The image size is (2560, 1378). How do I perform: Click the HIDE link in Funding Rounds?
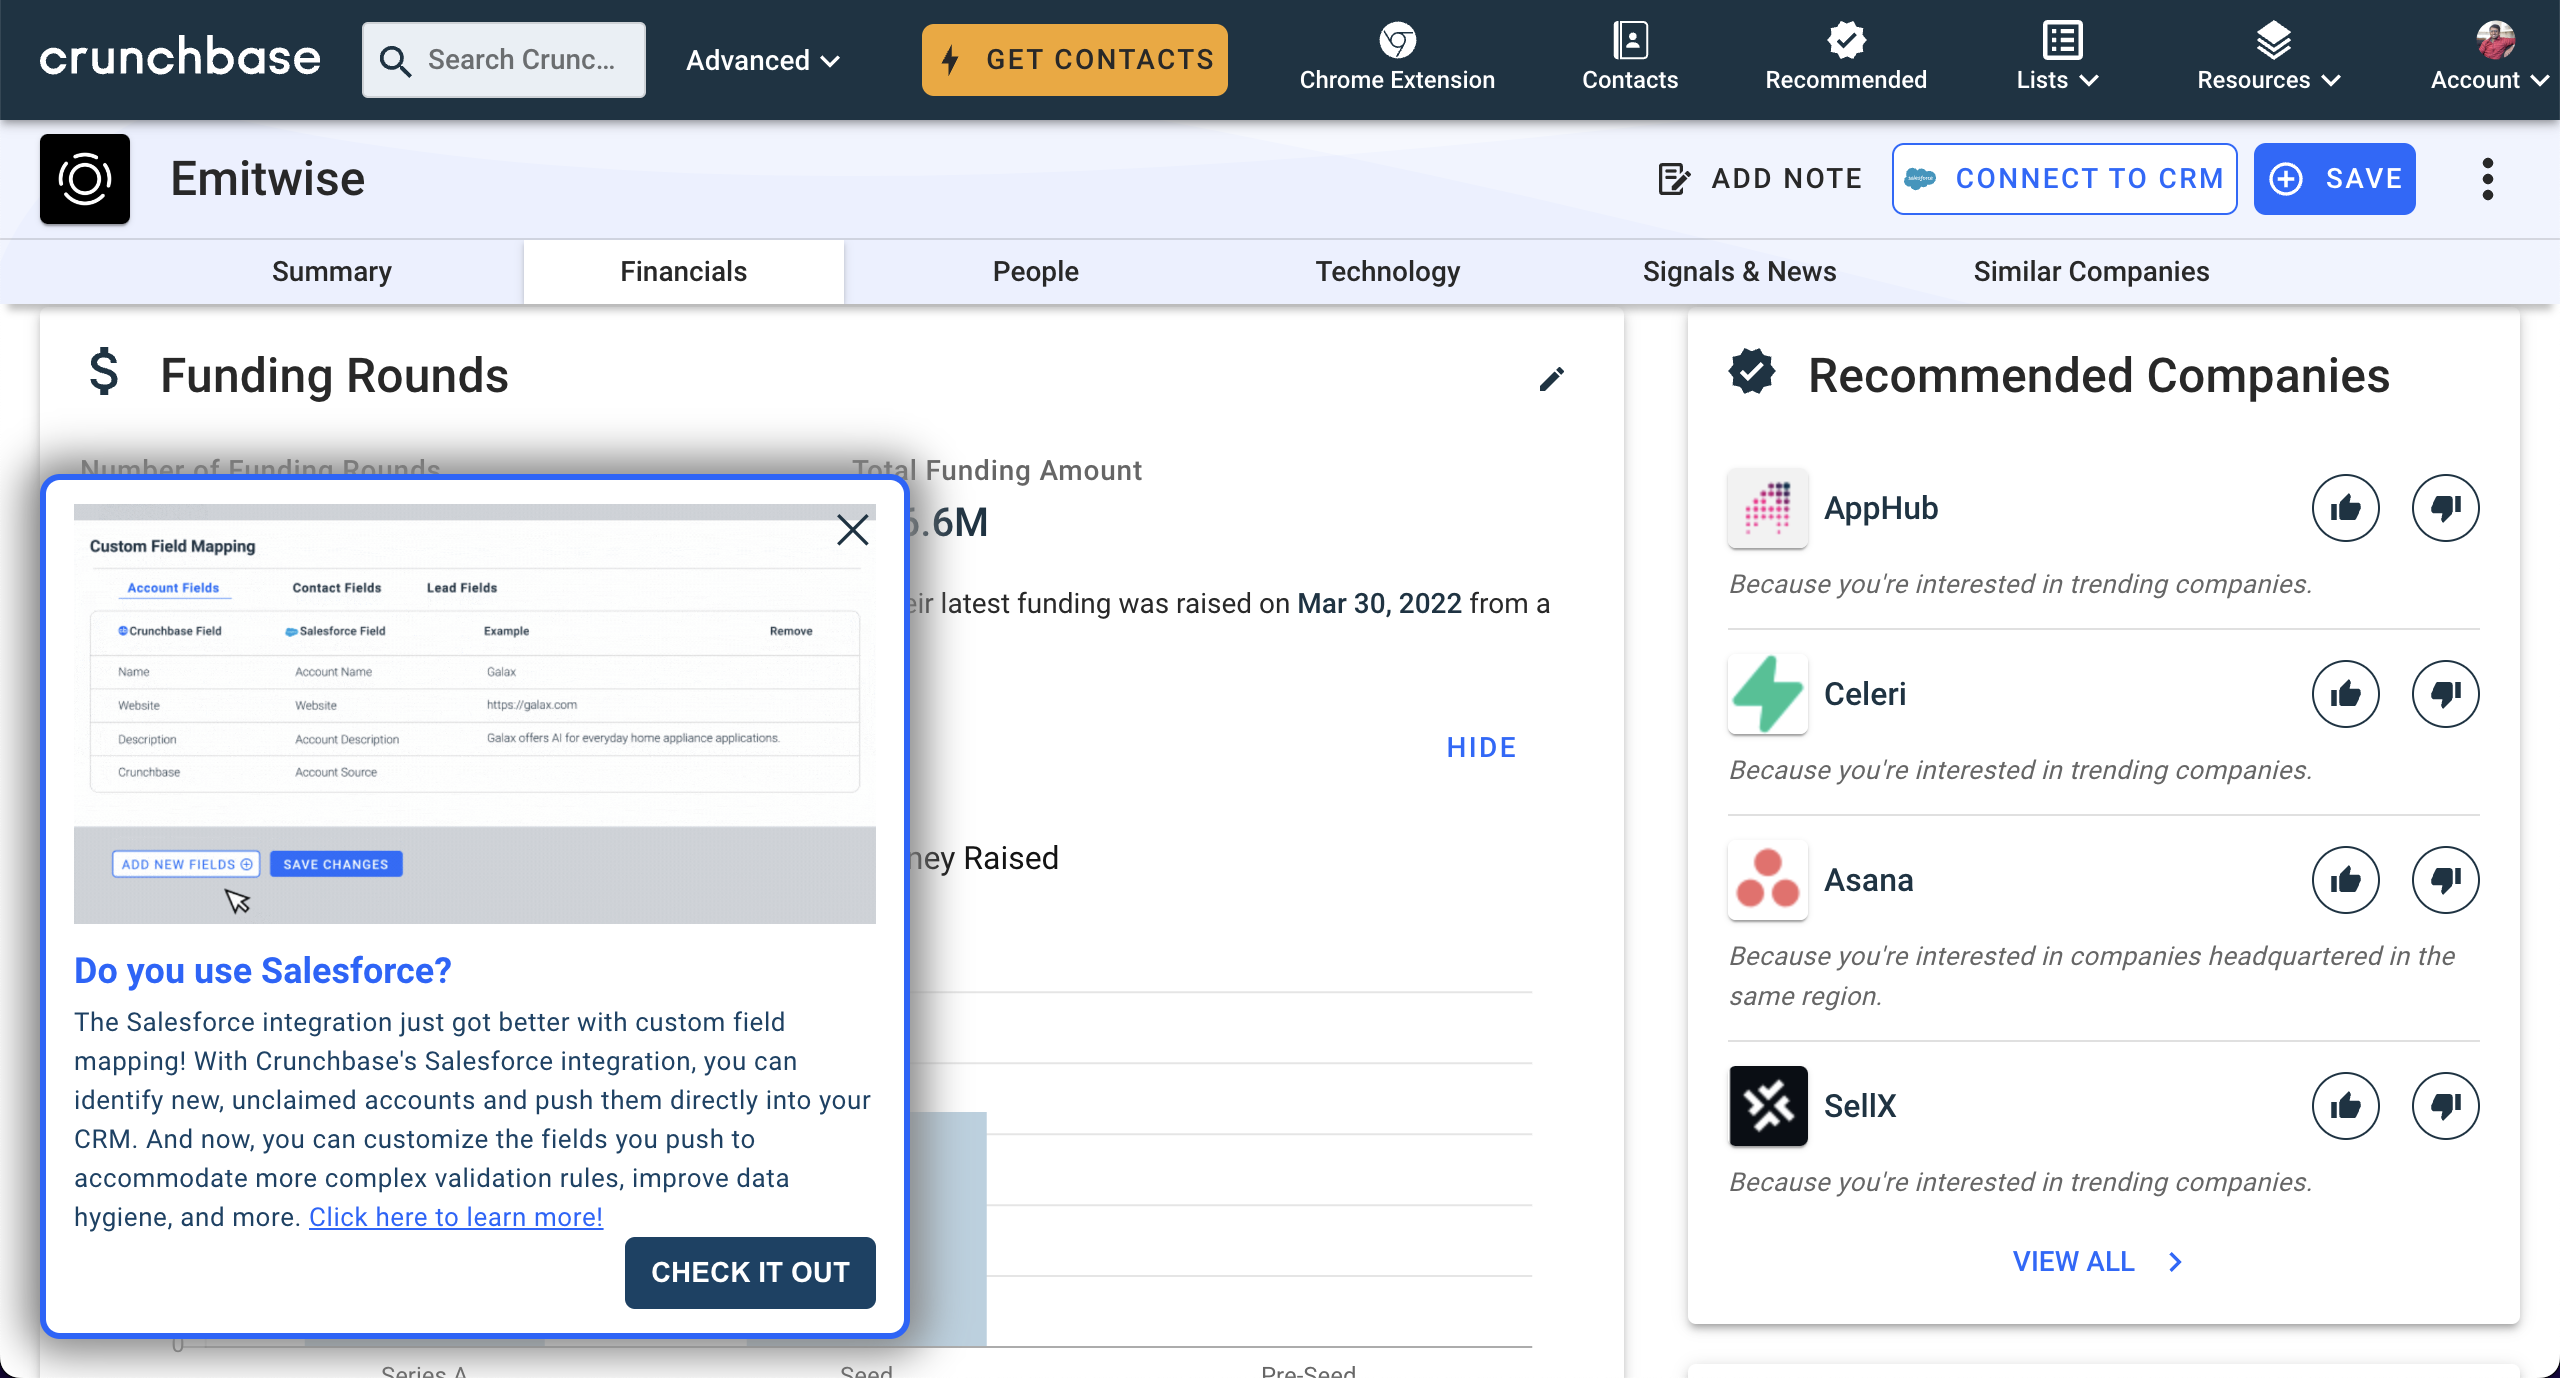tap(1481, 747)
